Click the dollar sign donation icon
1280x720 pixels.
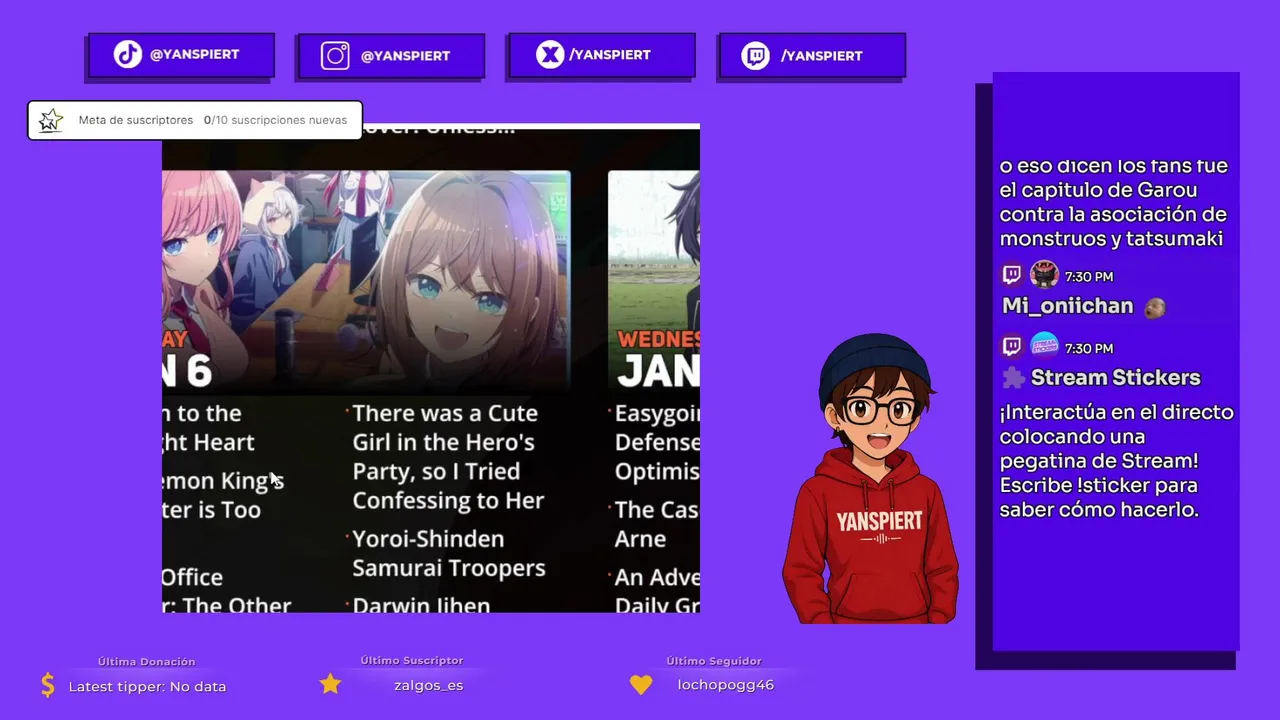pyautogui.click(x=48, y=685)
